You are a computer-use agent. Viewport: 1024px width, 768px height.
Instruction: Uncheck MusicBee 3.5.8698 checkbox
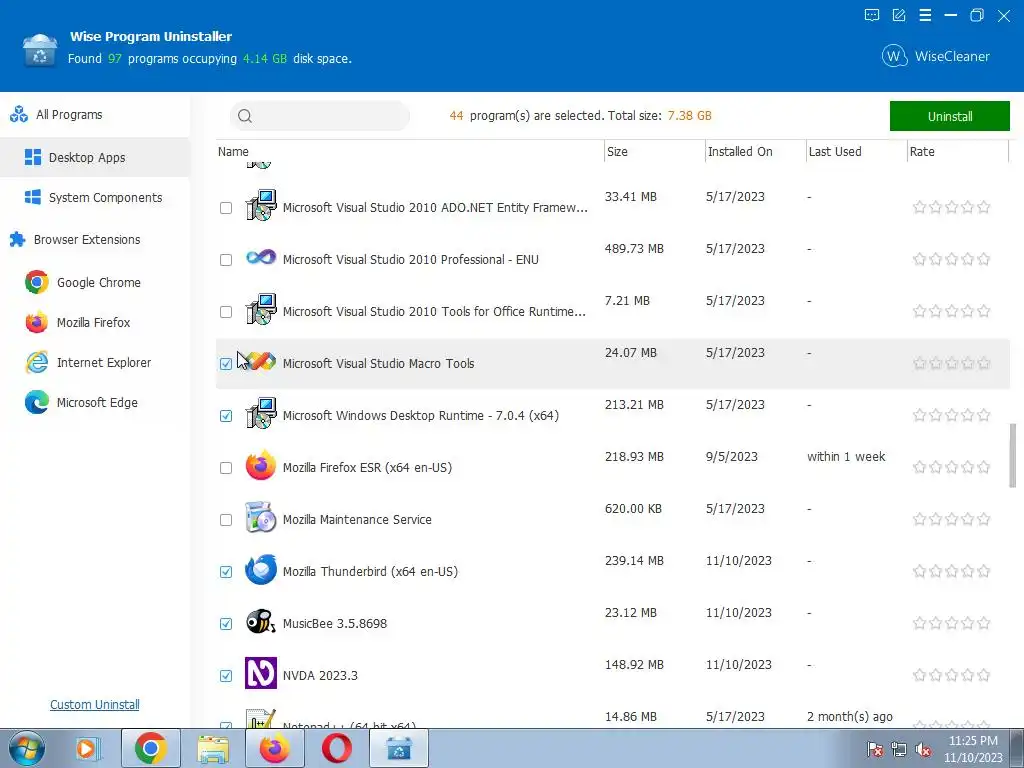226,624
